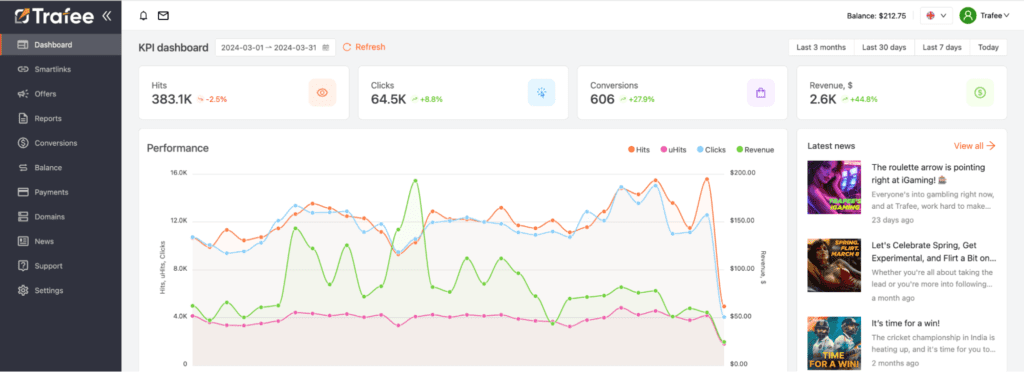Select Last 3 months range

[x=821, y=48]
